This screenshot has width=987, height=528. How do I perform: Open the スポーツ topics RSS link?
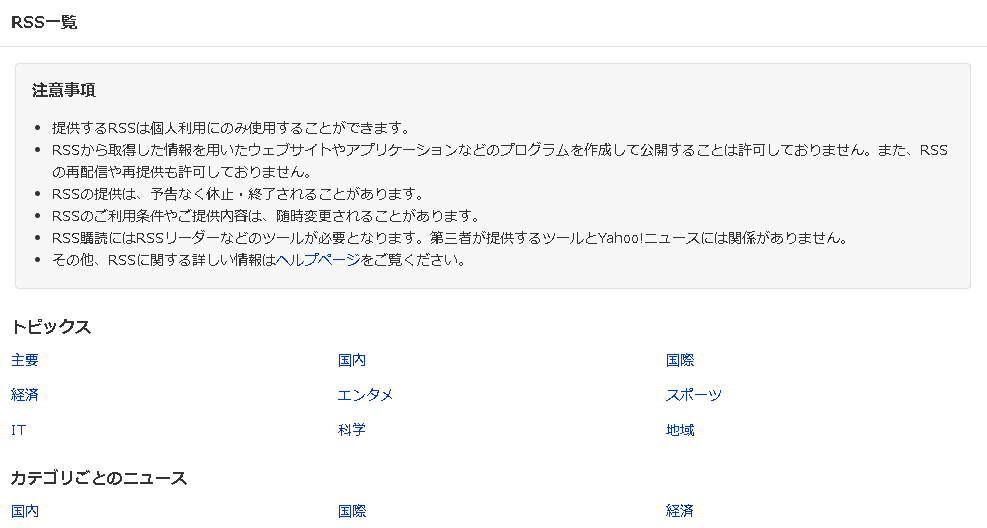pyautogui.click(x=694, y=395)
